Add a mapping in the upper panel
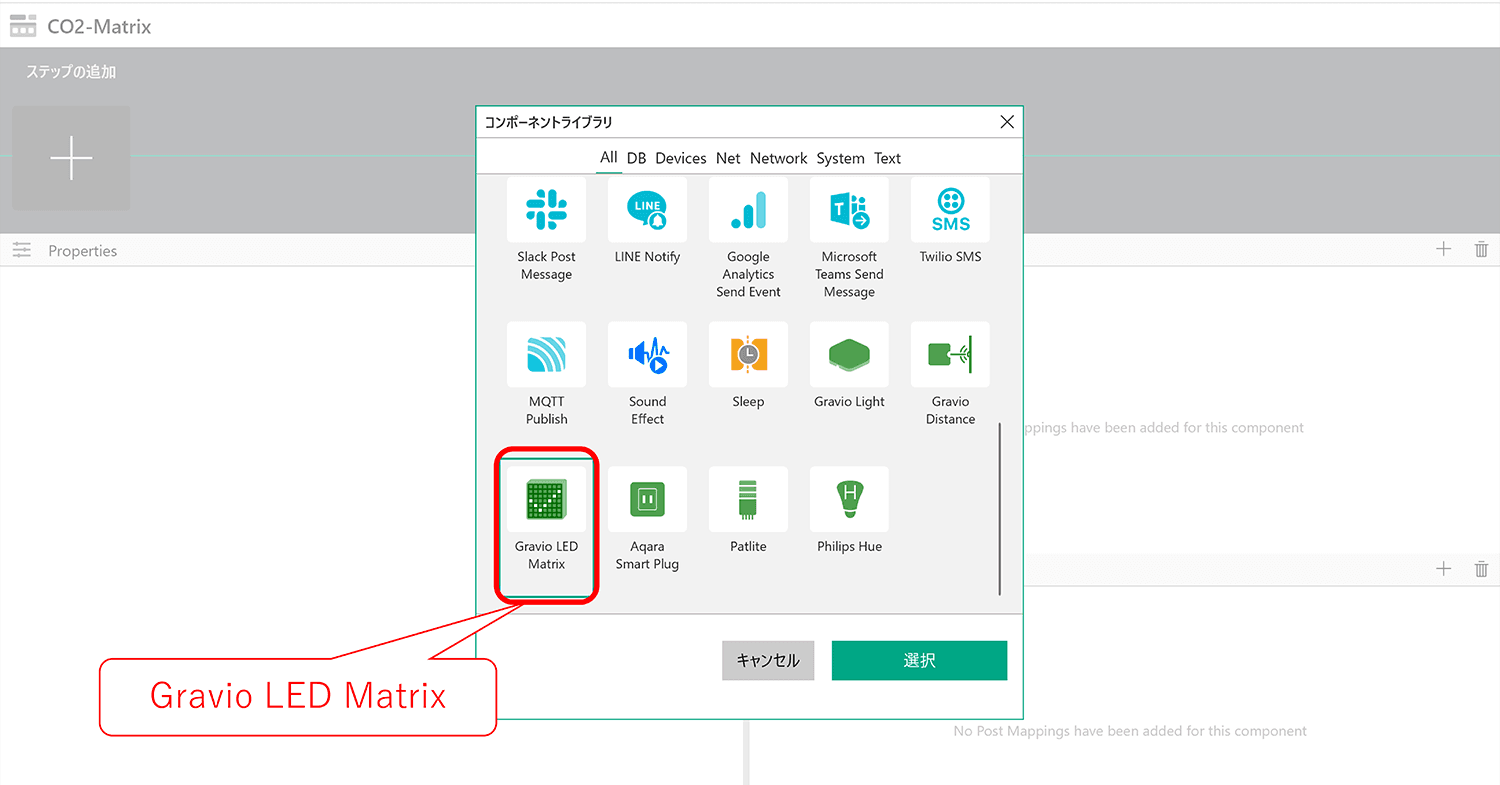 click(x=1443, y=249)
